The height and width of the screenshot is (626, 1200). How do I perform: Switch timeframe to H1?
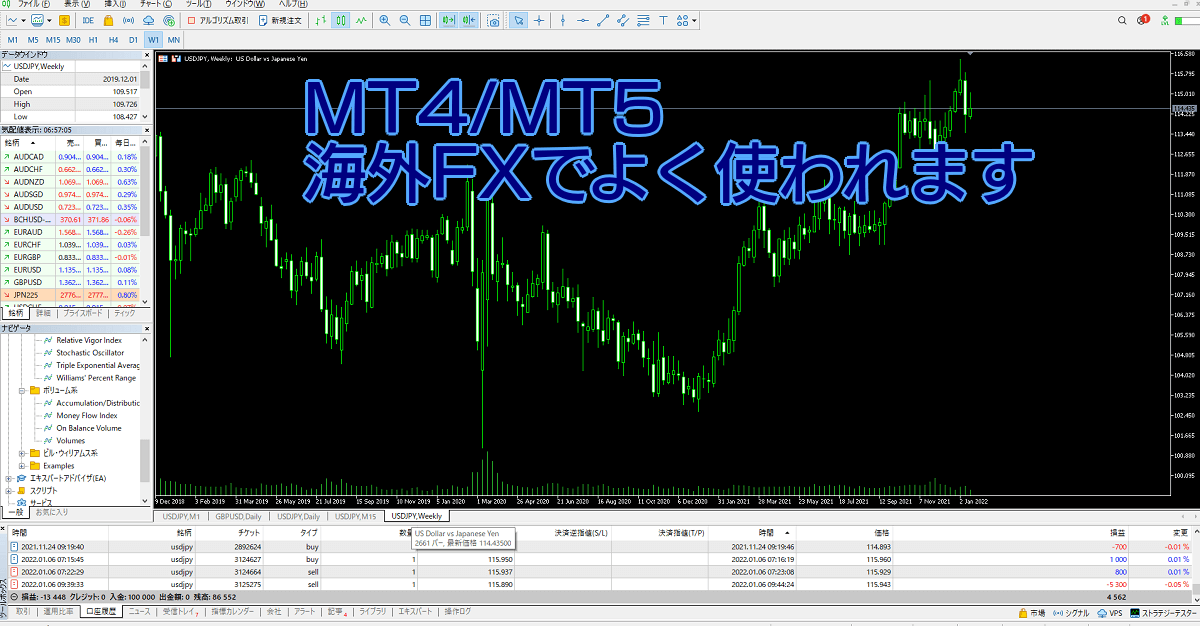[93, 40]
